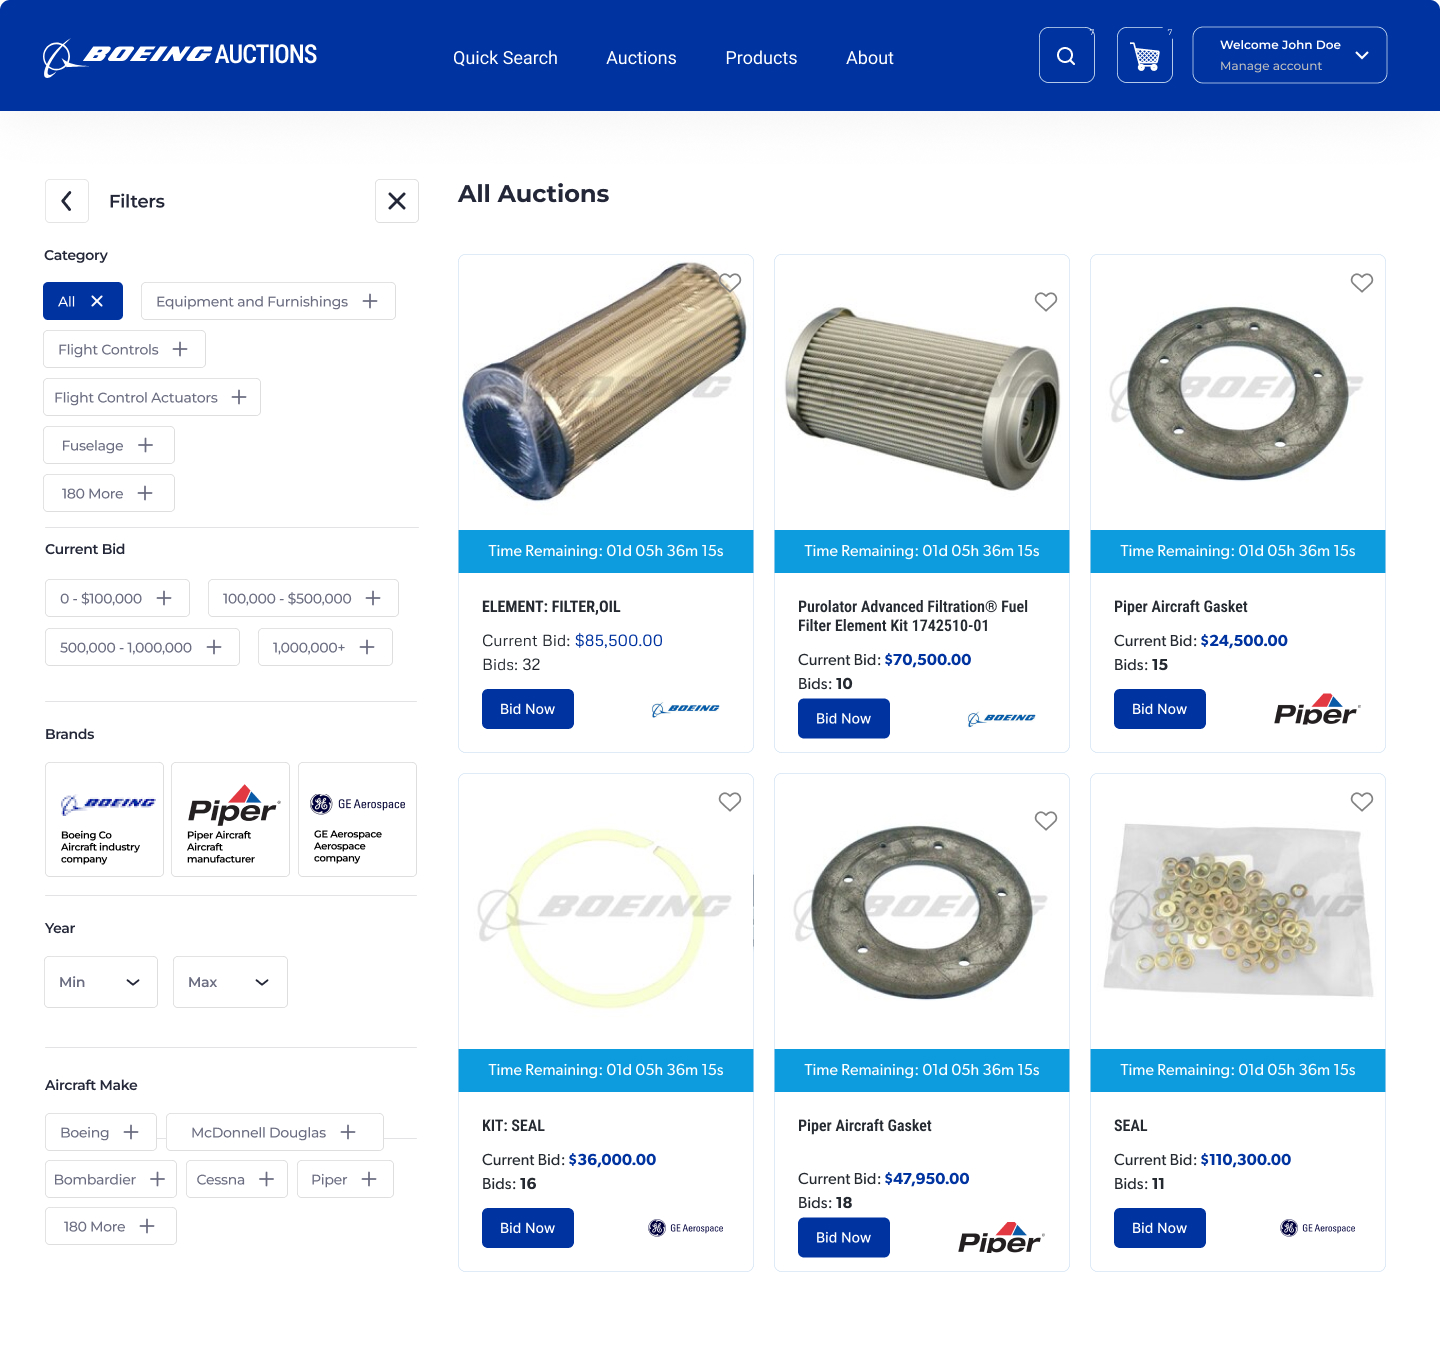This screenshot has width=1440, height=1348.
Task: Close the Filters panel with X button
Action: coord(397,201)
